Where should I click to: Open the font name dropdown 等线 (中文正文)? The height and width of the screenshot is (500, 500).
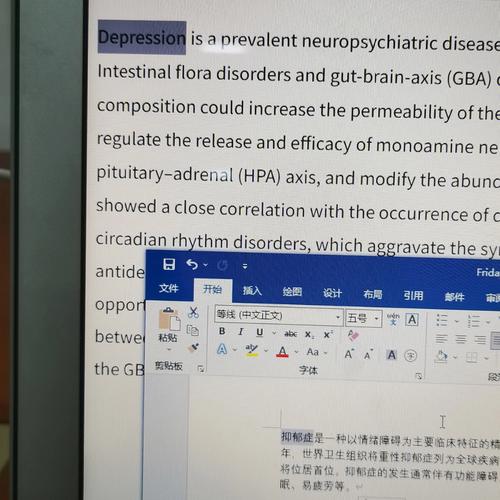pyautogui.click(x=279, y=316)
